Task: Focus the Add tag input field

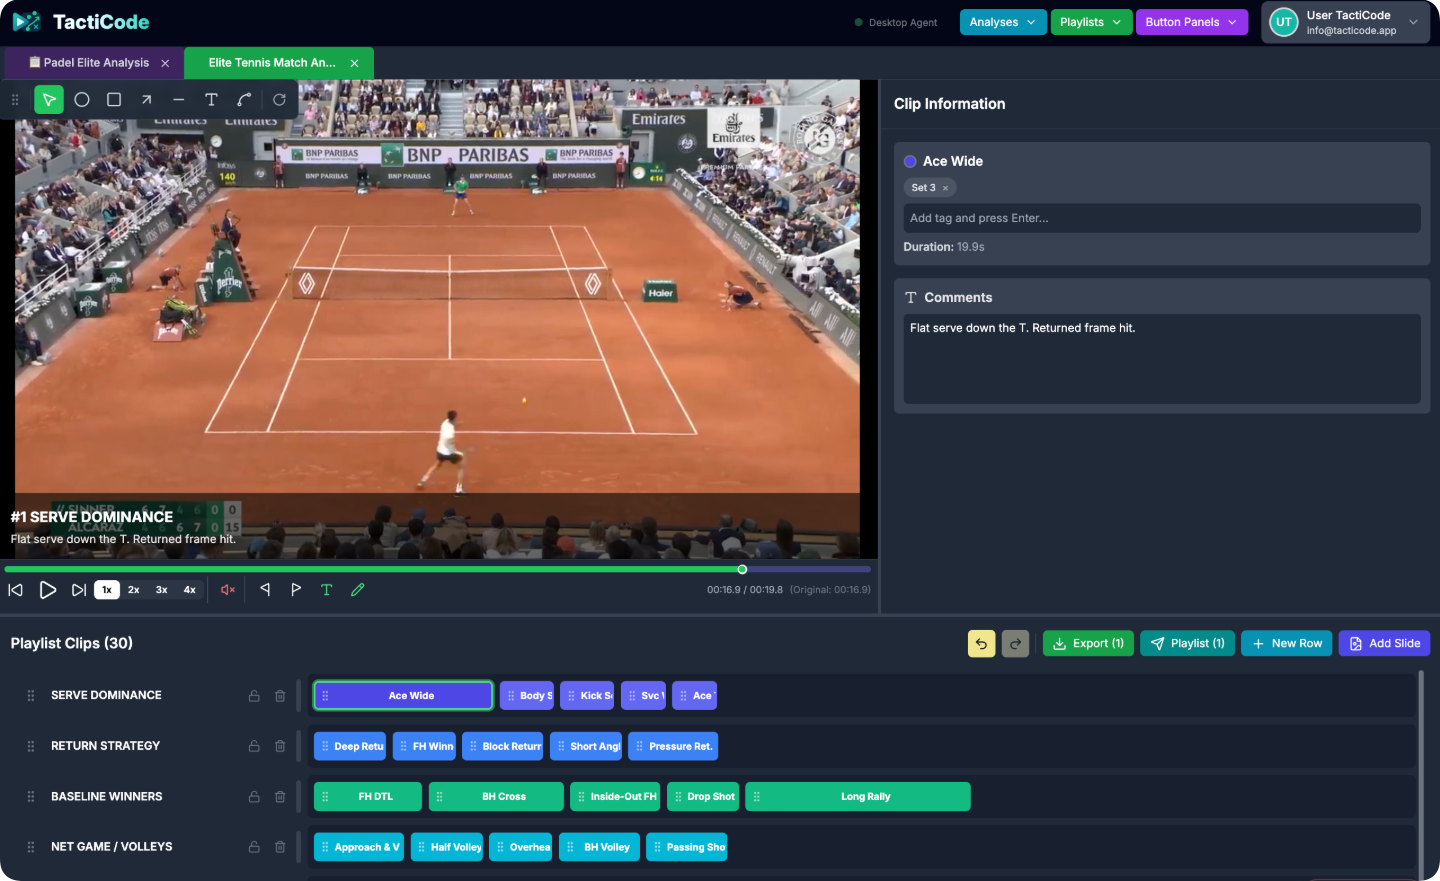Action: click(x=1162, y=218)
